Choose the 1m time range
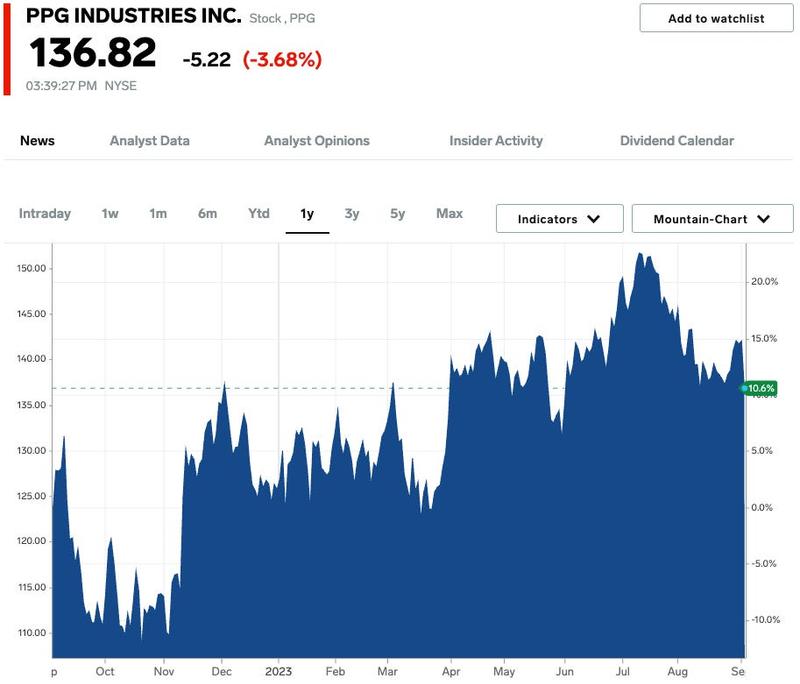The width and height of the screenshot is (800, 684). [x=158, y=214]
